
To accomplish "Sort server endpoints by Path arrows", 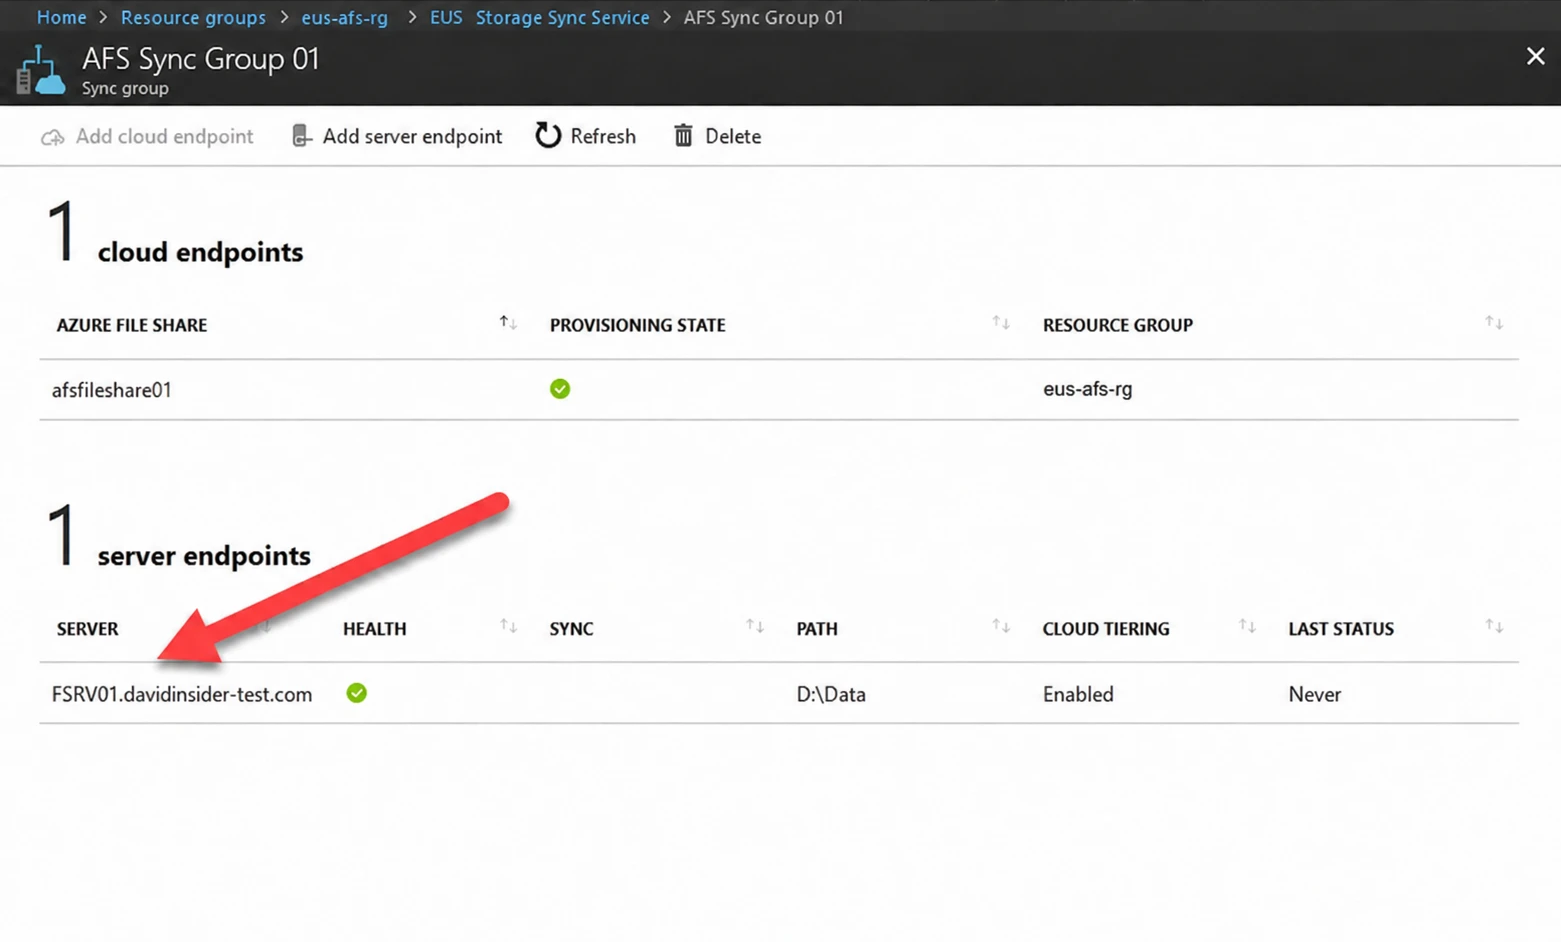I will [x=1001, y=626].
